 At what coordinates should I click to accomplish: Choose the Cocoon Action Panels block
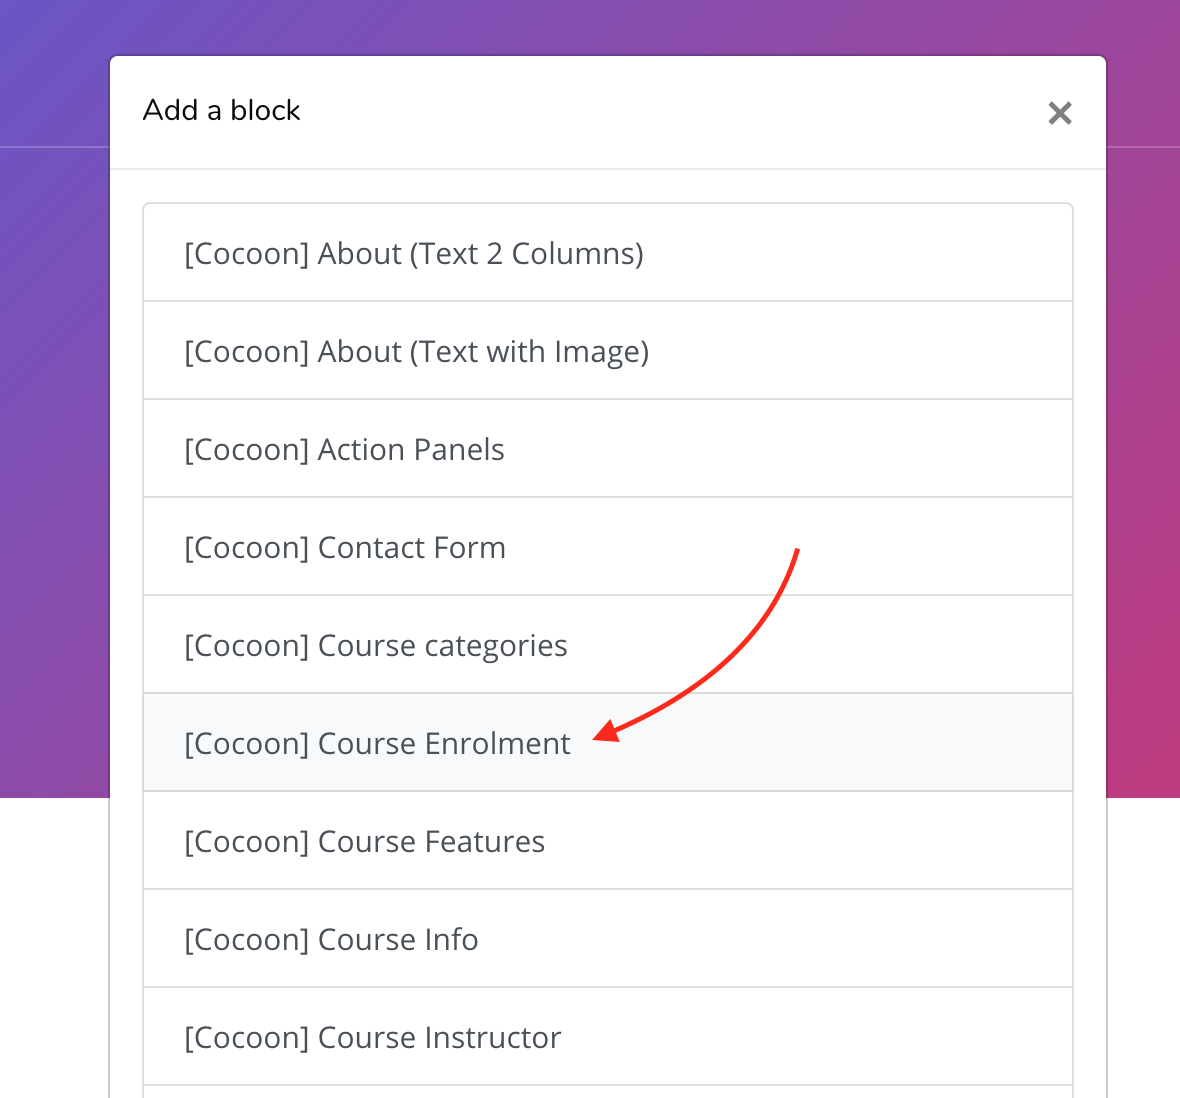pyautogui.click(x=608, y=449)
